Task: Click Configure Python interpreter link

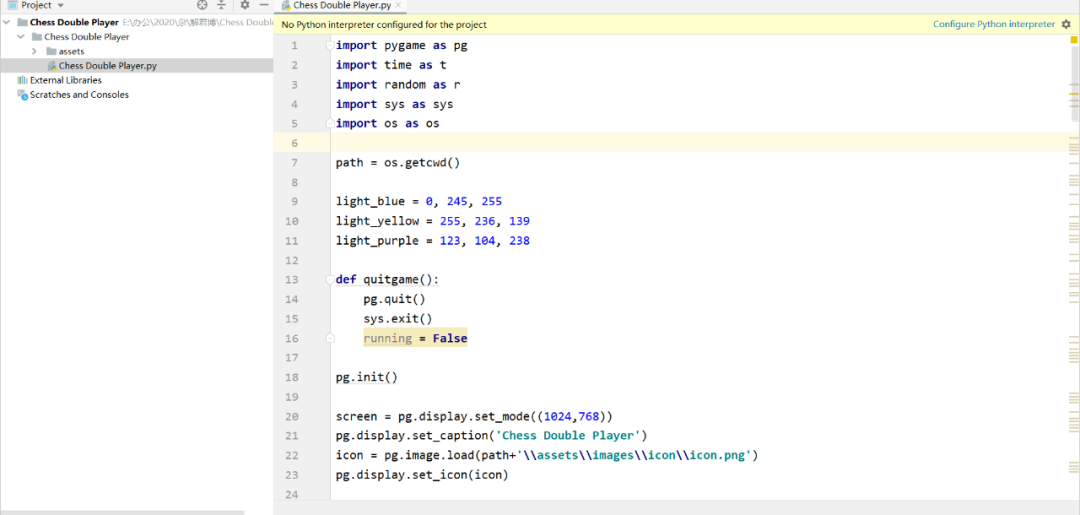Action: pos(994,24)
